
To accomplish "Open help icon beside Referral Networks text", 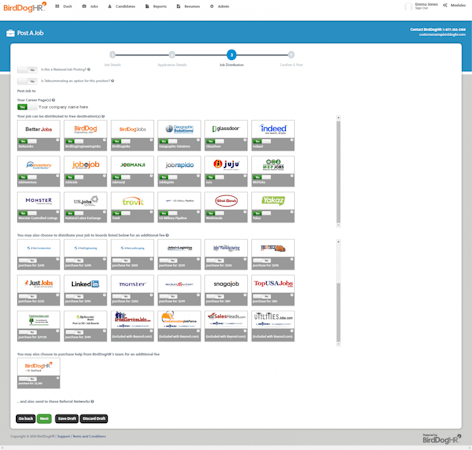I will tap(92, 402).
